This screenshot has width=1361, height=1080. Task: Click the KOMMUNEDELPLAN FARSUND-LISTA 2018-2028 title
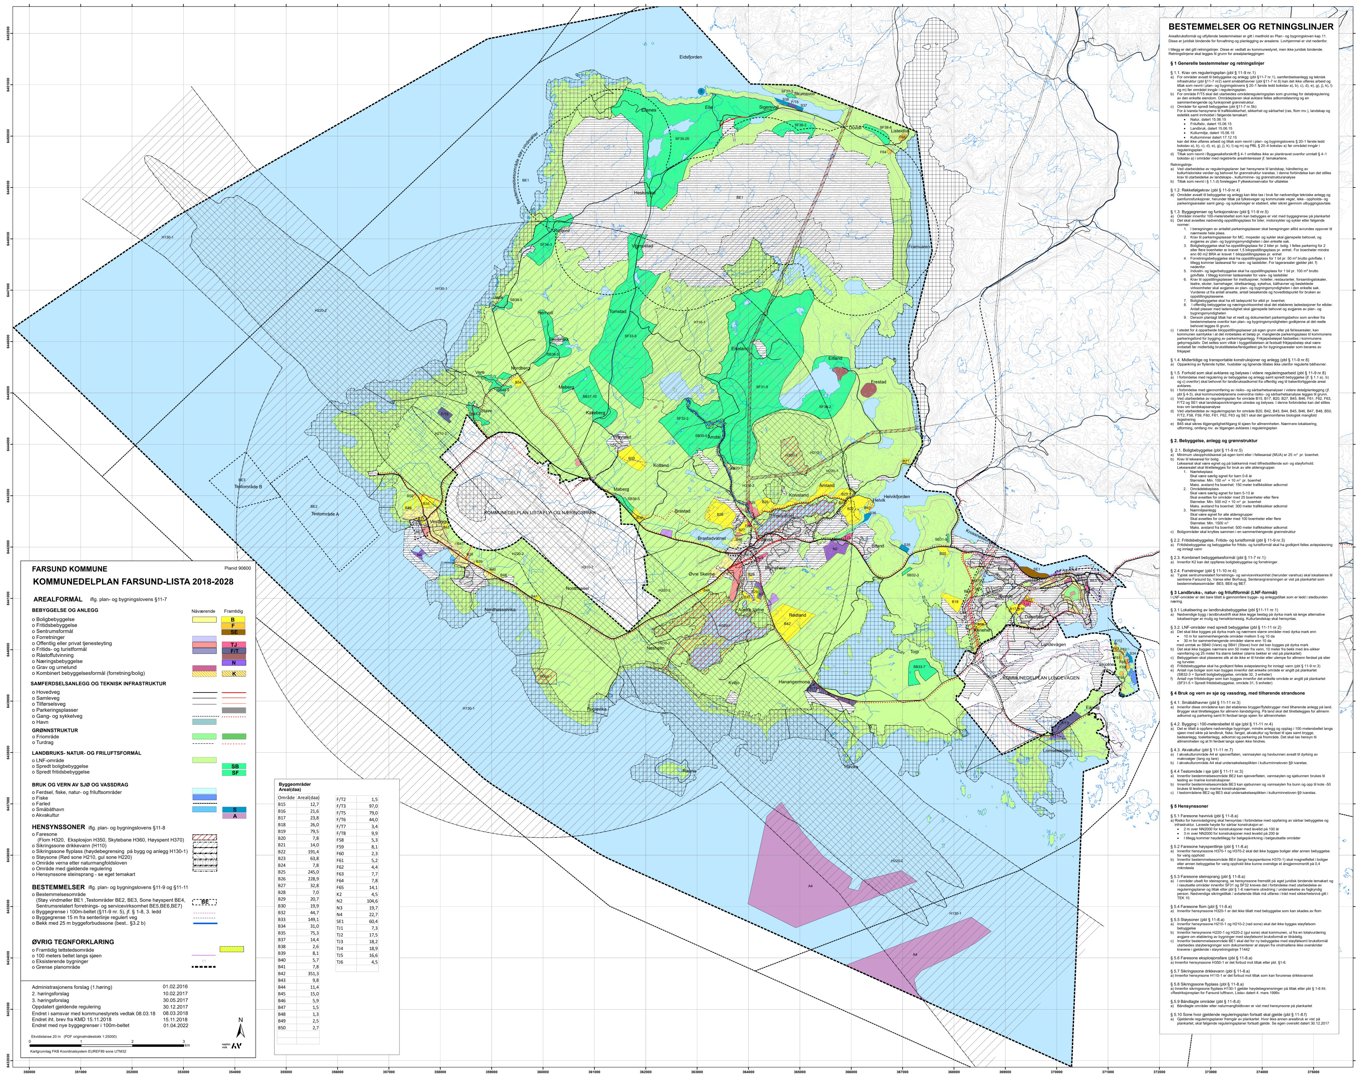pyautogui.click(x=133, y=580)
